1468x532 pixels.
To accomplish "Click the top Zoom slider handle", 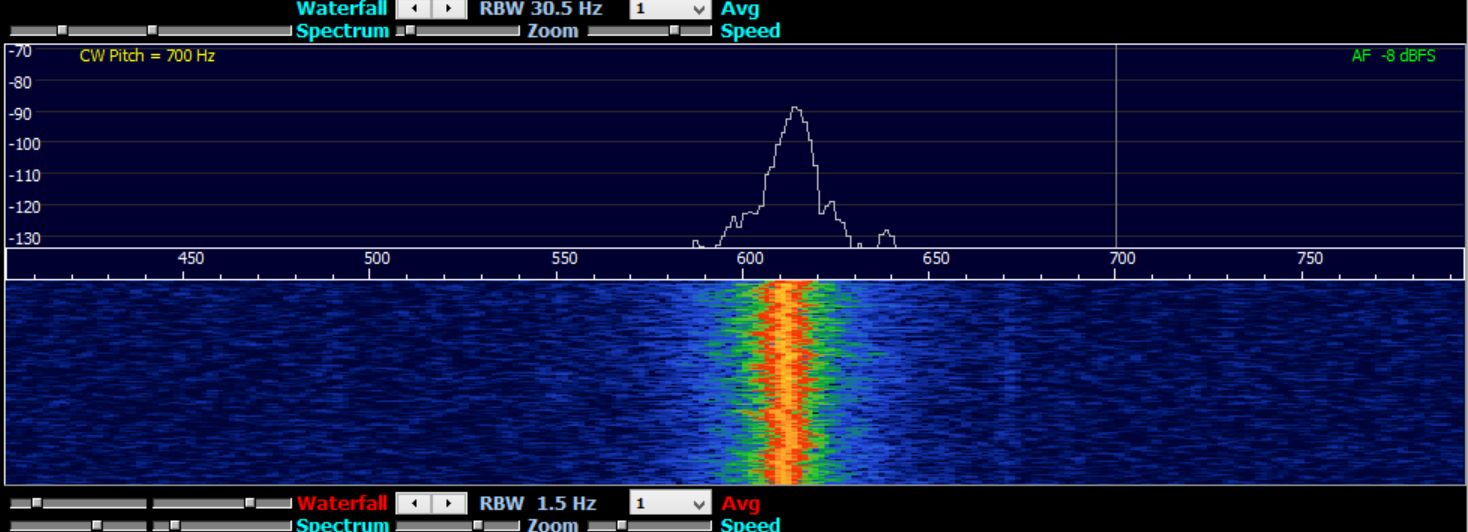I will click(409, 31).
